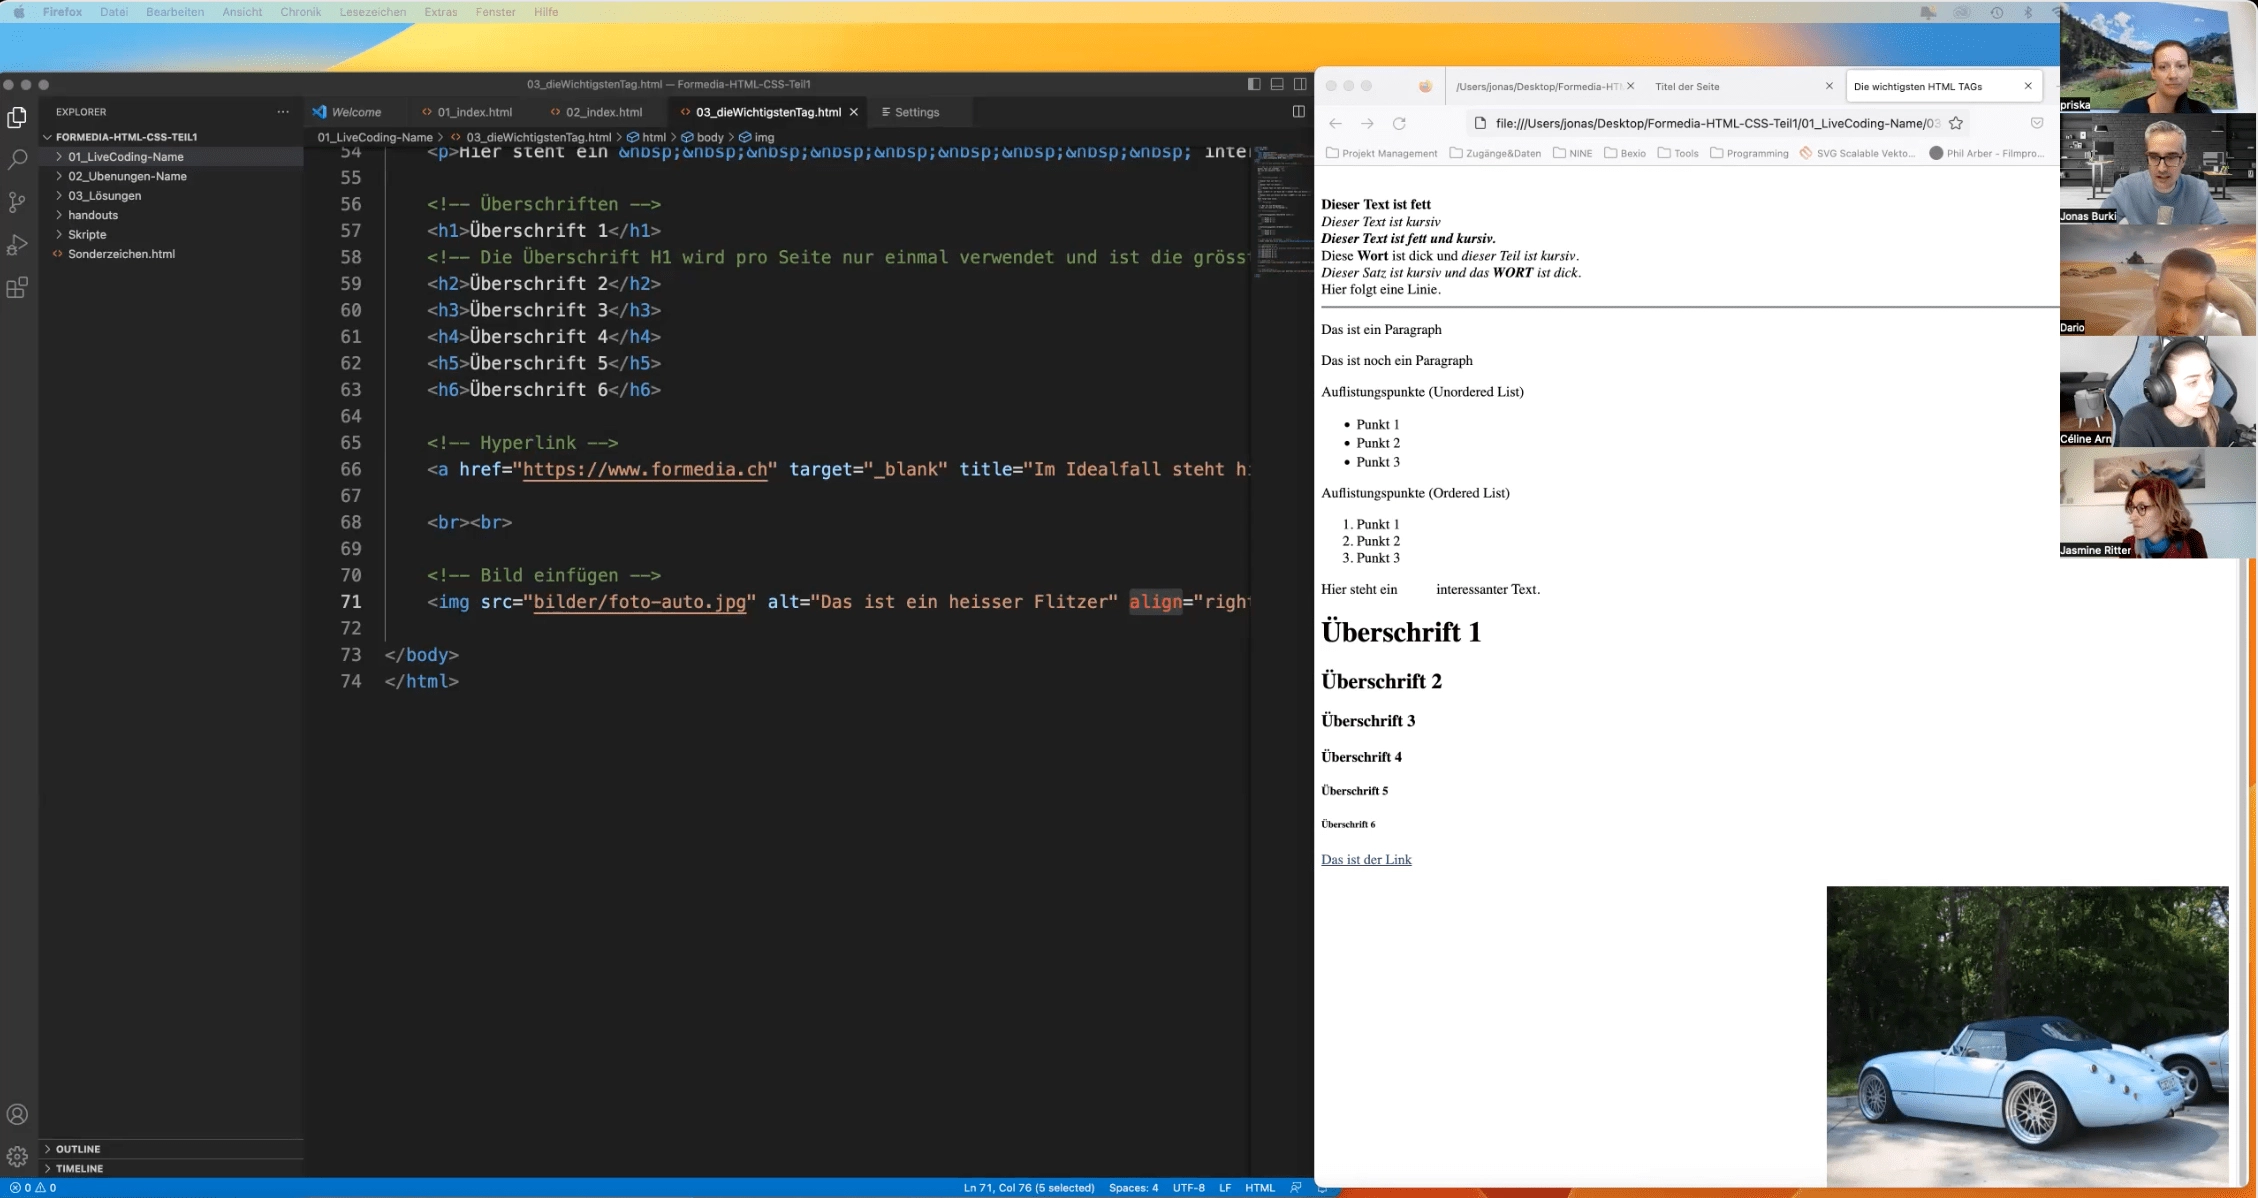The width and height of the screenshot is (2258, 1198).
Task: Open the Search view in VS Code
Action: (17, 160)
